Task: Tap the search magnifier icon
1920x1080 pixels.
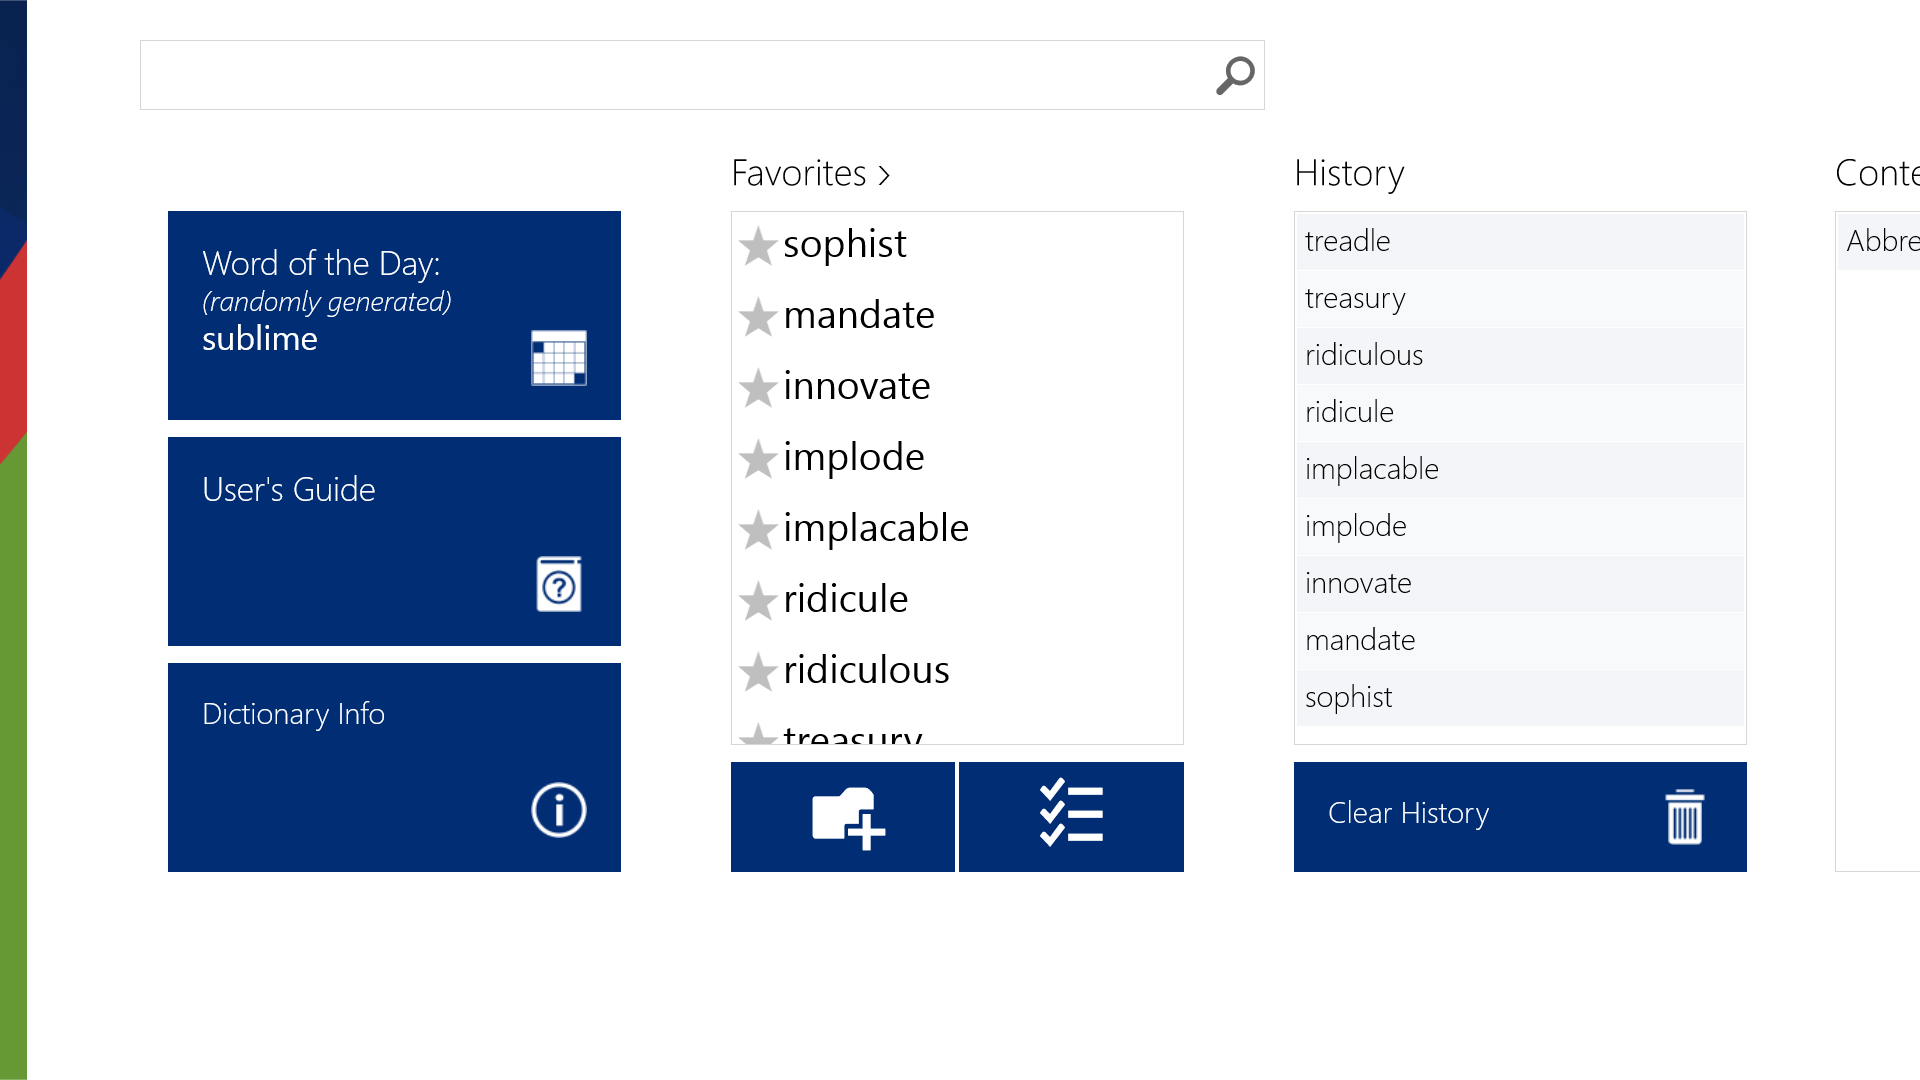Action: tap(1234, 74)
